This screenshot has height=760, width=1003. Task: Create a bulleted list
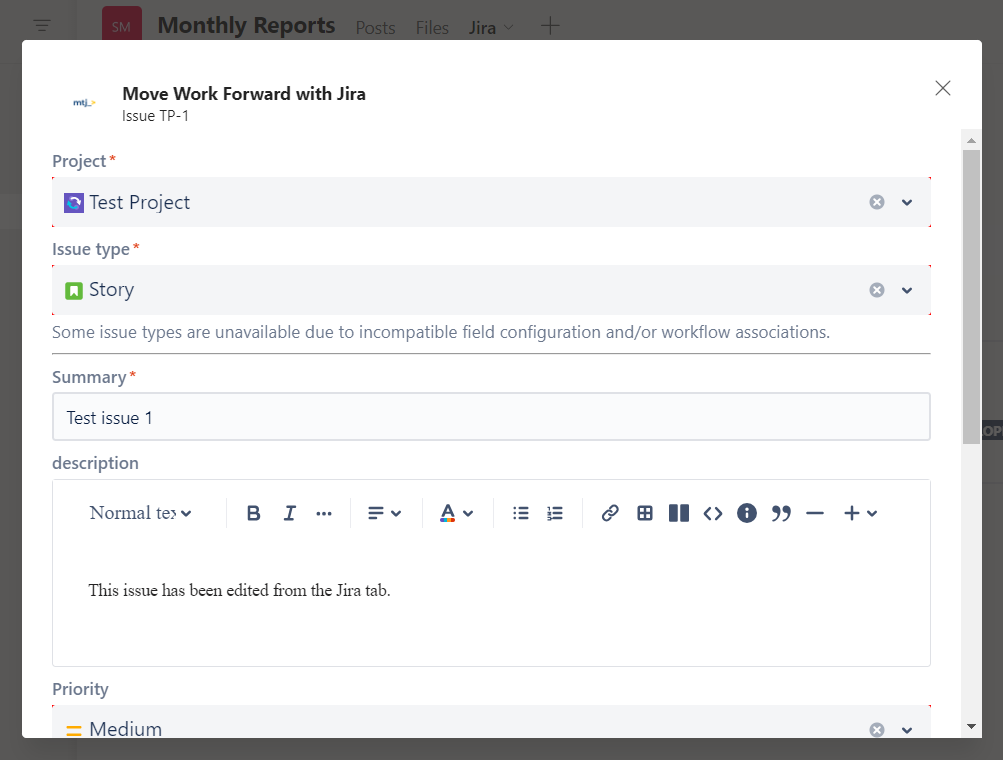pos(521,513)
